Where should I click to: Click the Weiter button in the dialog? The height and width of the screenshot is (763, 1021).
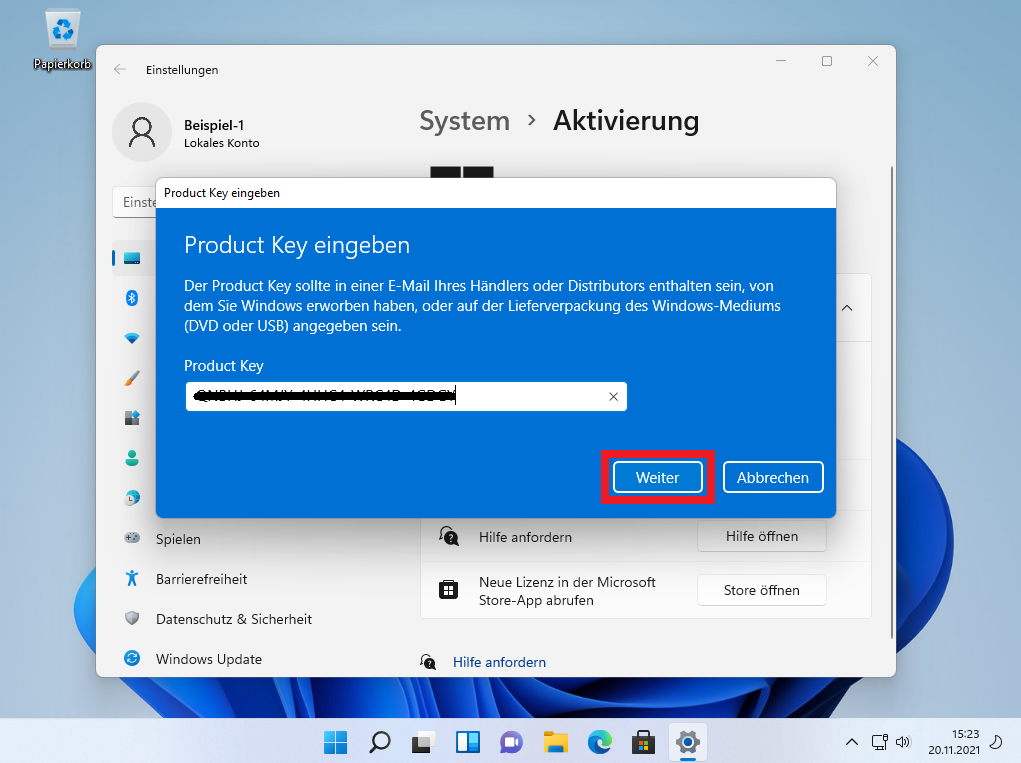click(x=657, y=477)
